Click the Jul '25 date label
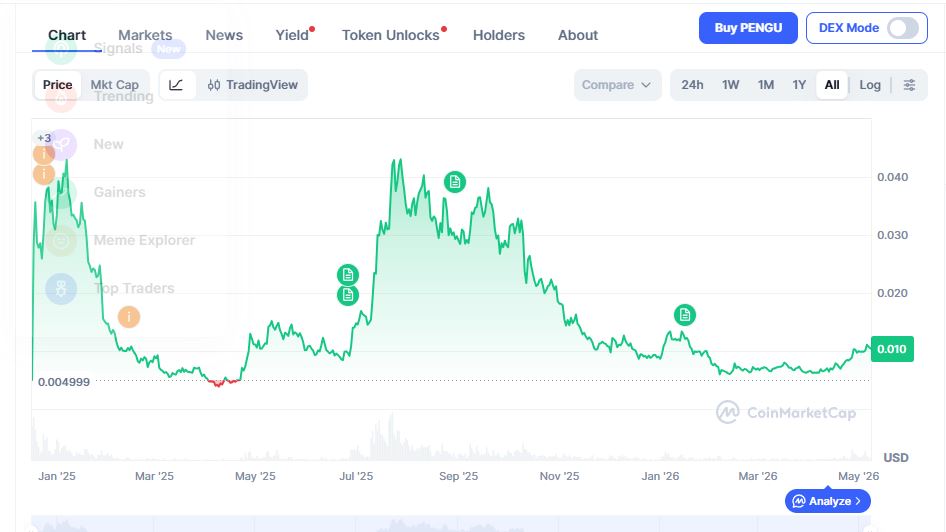The height and width of the screenshot is (532, 946). coord(356,476)
